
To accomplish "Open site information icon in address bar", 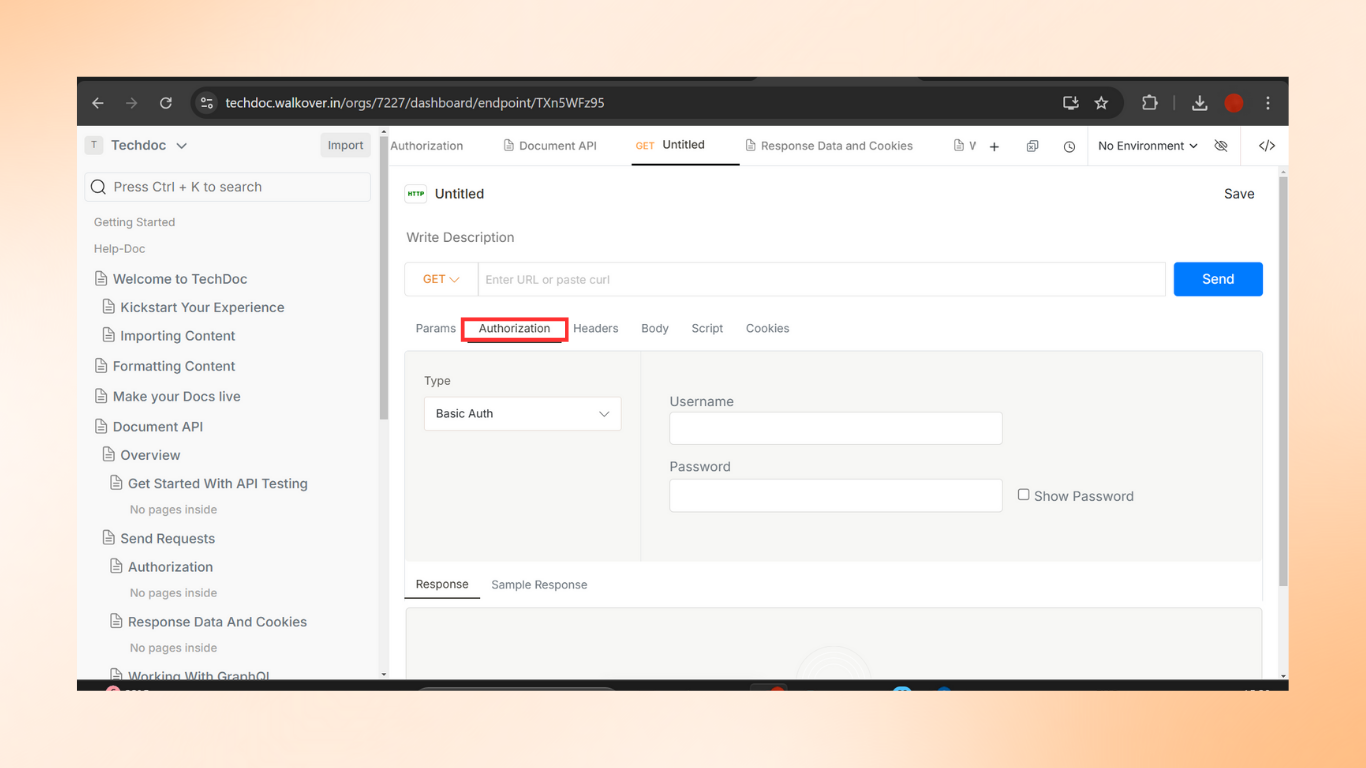I will 206,103.
